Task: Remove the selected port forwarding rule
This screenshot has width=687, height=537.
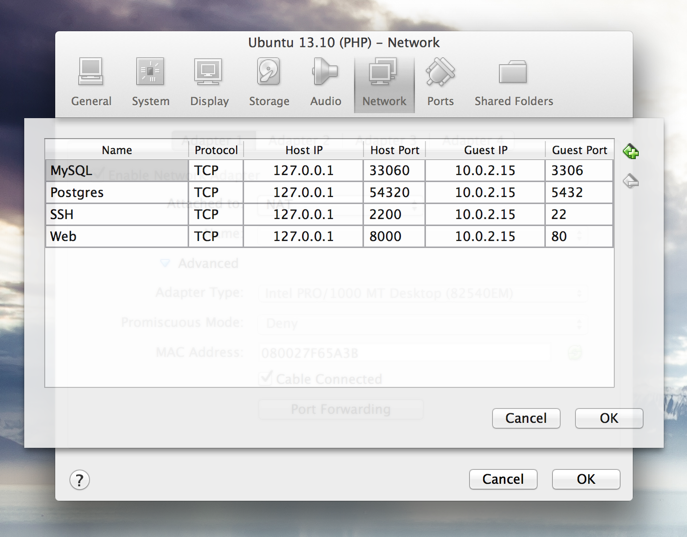Action: (630, 180)
